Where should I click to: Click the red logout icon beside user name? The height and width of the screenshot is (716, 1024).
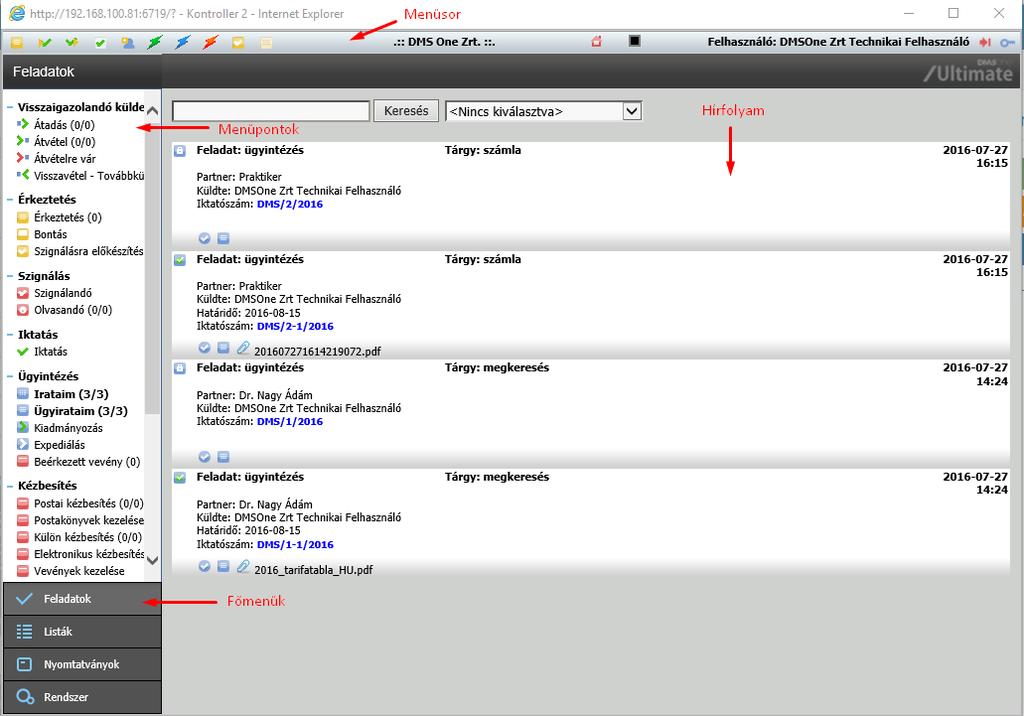click(985, 42)
